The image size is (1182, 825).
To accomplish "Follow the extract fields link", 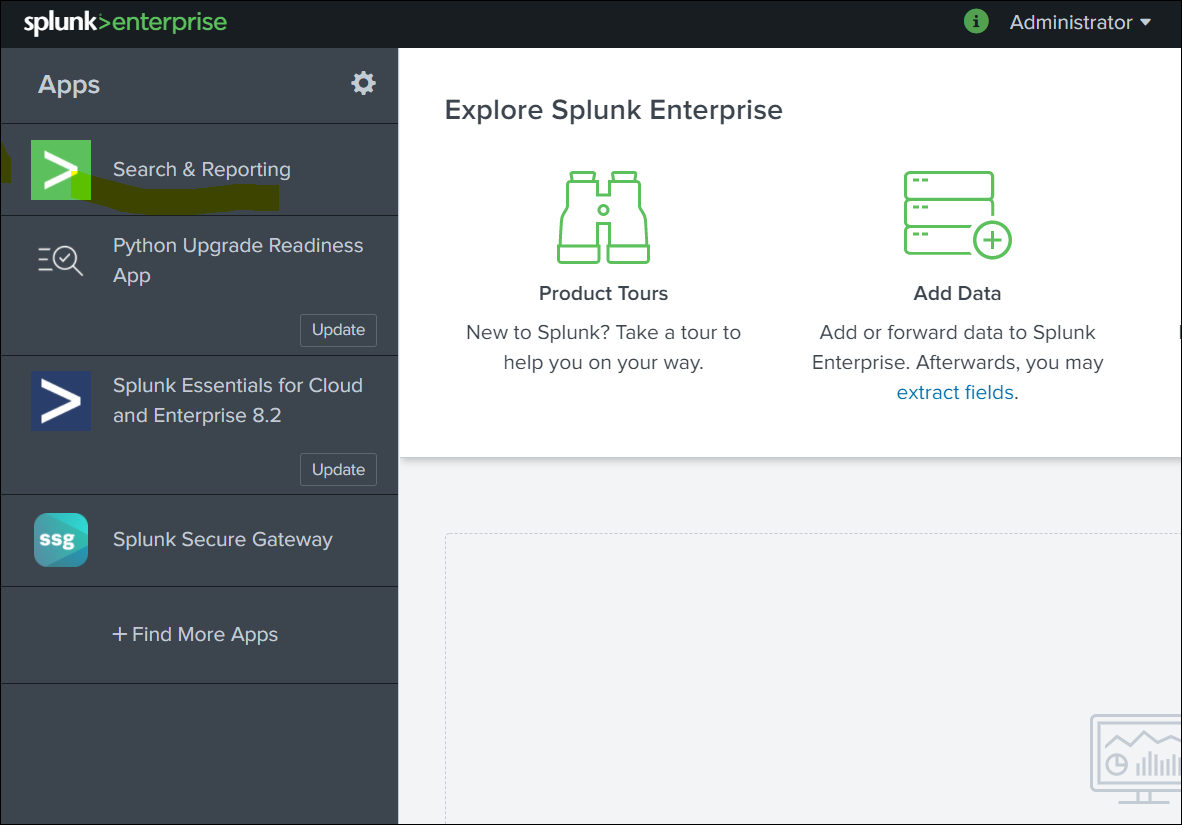I will pos(955,393).
